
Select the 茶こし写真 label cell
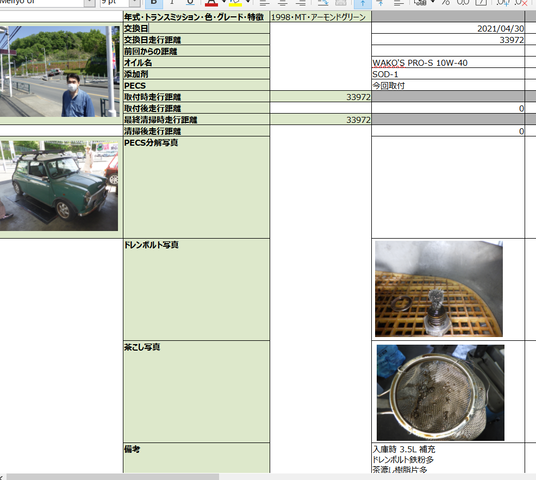pyautogui.click(x=197, y=391)
